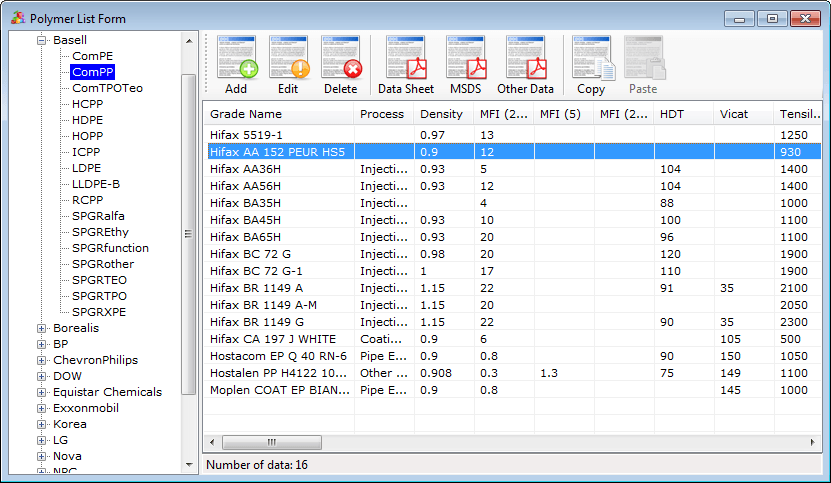Select SPGRfunction in the tree
Image resolution: width=831 pixels, height=483 pixels.
pyautogui.click(x=110, y=248)
